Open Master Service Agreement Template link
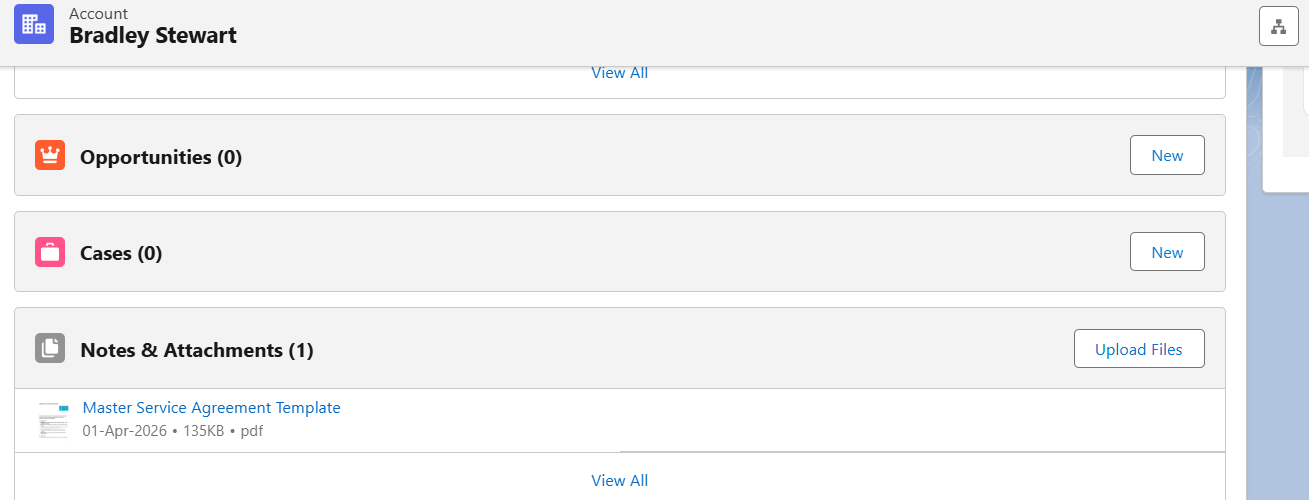Viewport: 1309px width, 500px height. 211,408
